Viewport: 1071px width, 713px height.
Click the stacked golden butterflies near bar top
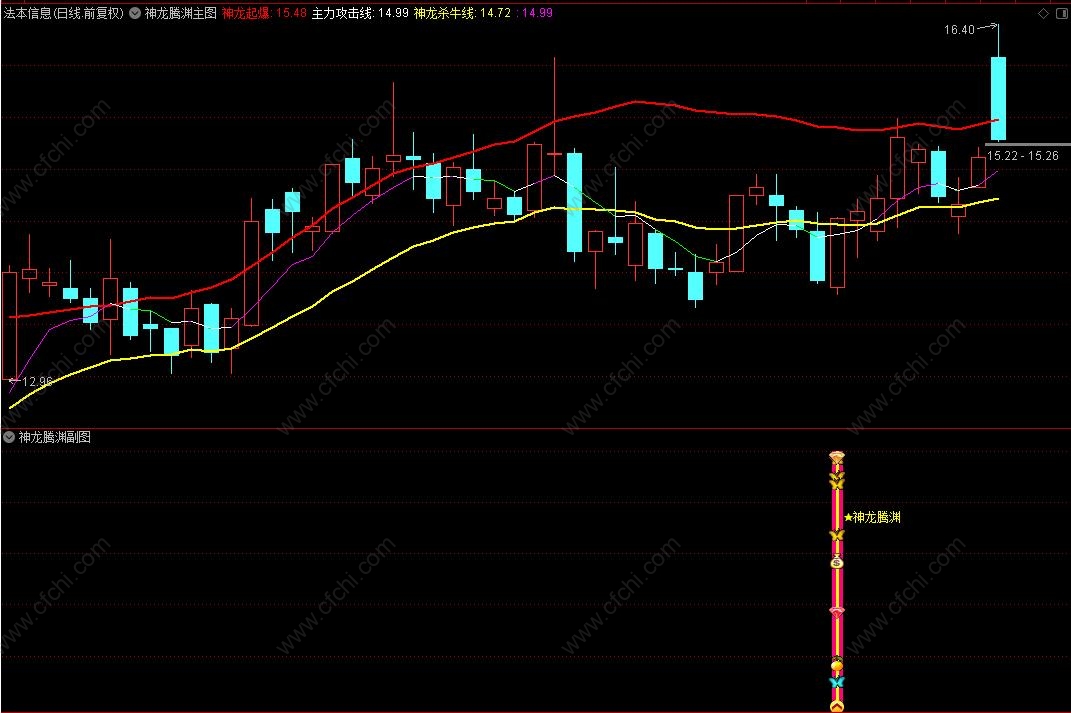point(837,480)
